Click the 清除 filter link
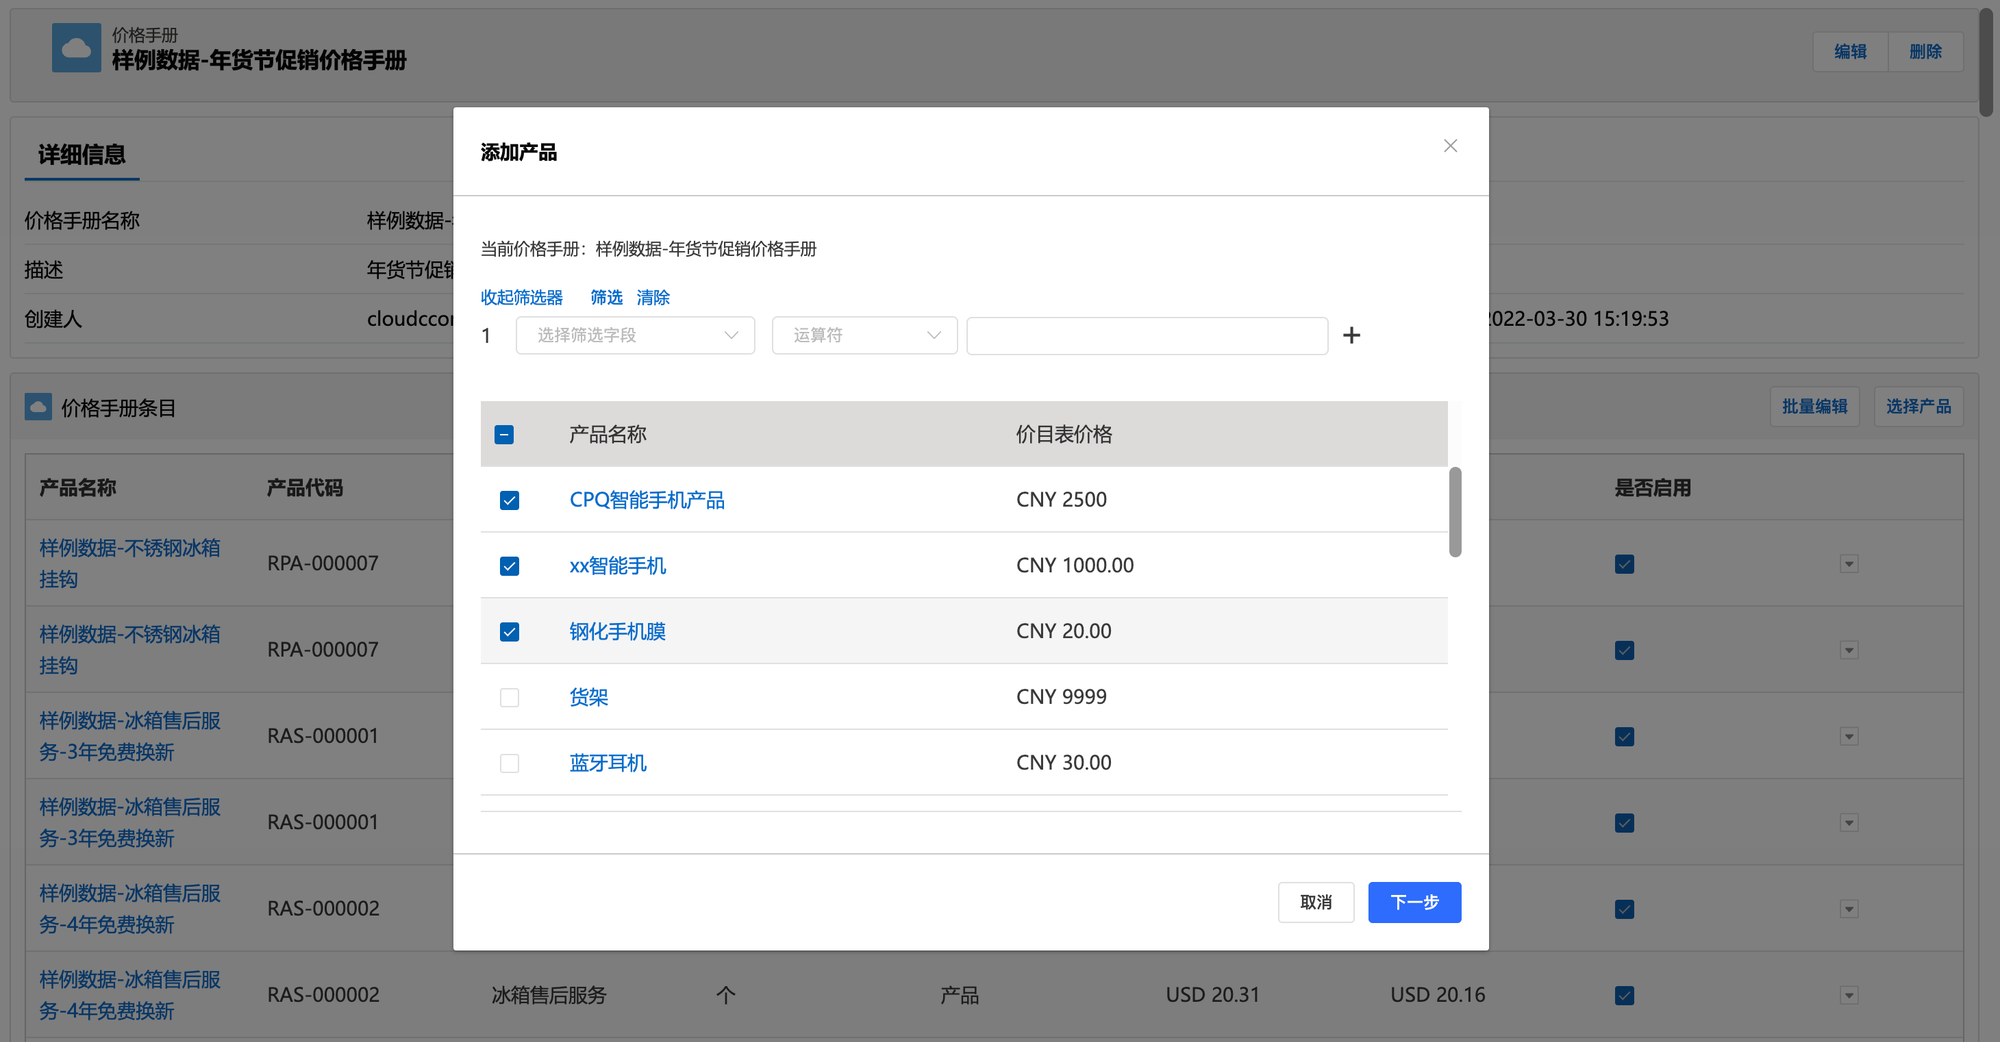The height and width of the screenshot is (1042, 2000). [653, 298]
